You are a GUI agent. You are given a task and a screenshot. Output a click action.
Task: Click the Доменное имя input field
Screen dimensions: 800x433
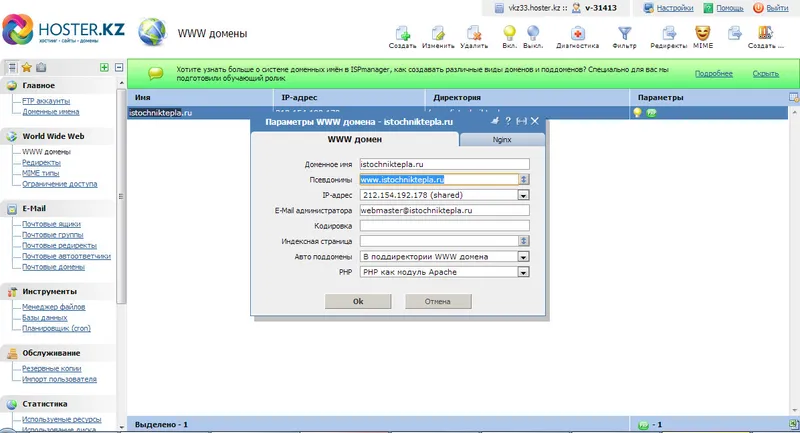(444, 164)
